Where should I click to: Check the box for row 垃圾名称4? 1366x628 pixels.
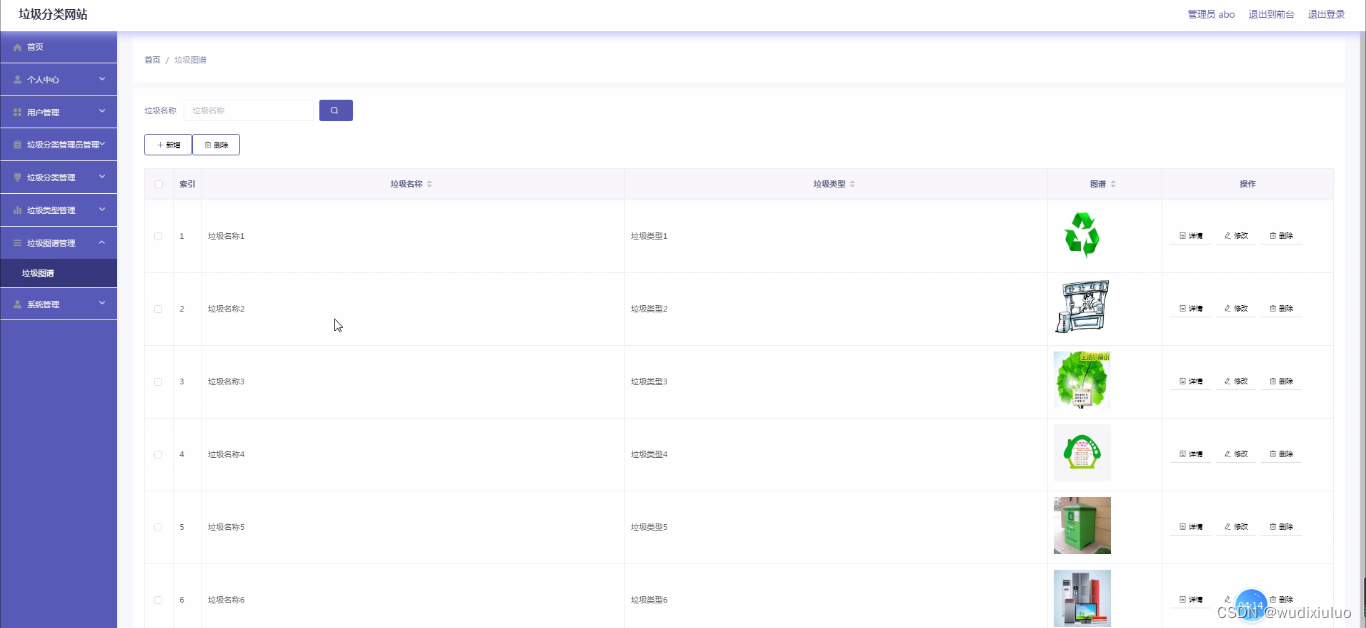tap(158, 454)
